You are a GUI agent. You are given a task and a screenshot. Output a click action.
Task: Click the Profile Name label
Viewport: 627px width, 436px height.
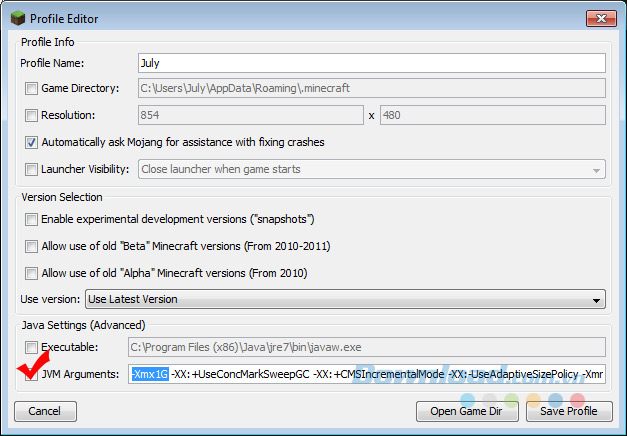click(x=52, y=63)
